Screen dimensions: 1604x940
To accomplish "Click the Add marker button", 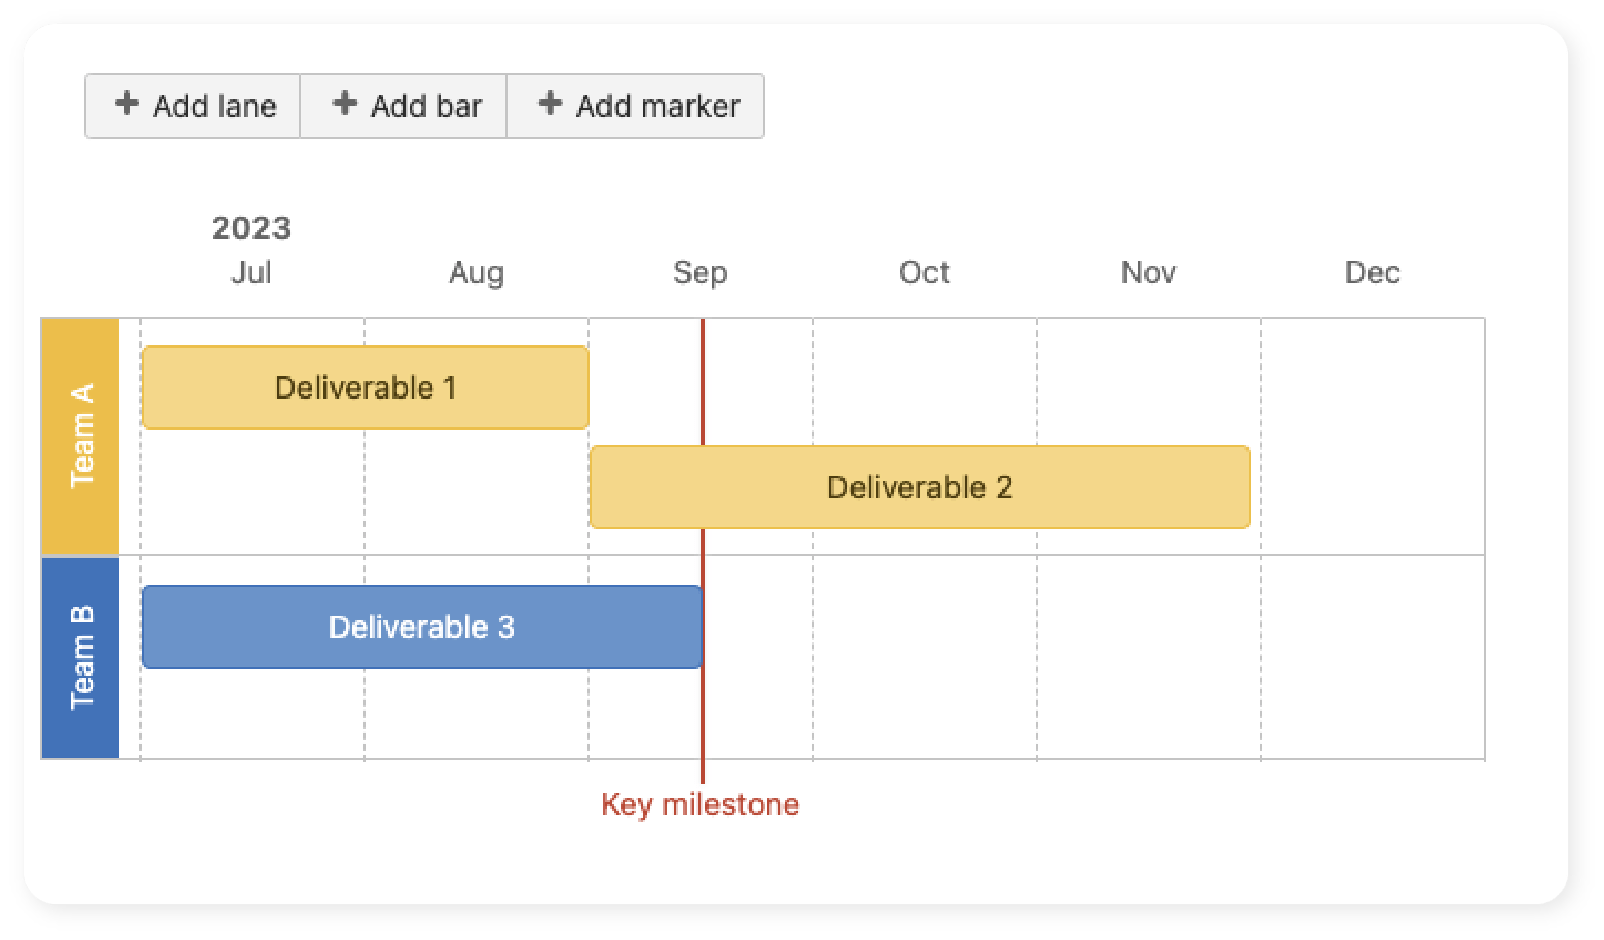I will tap(637, 104).
